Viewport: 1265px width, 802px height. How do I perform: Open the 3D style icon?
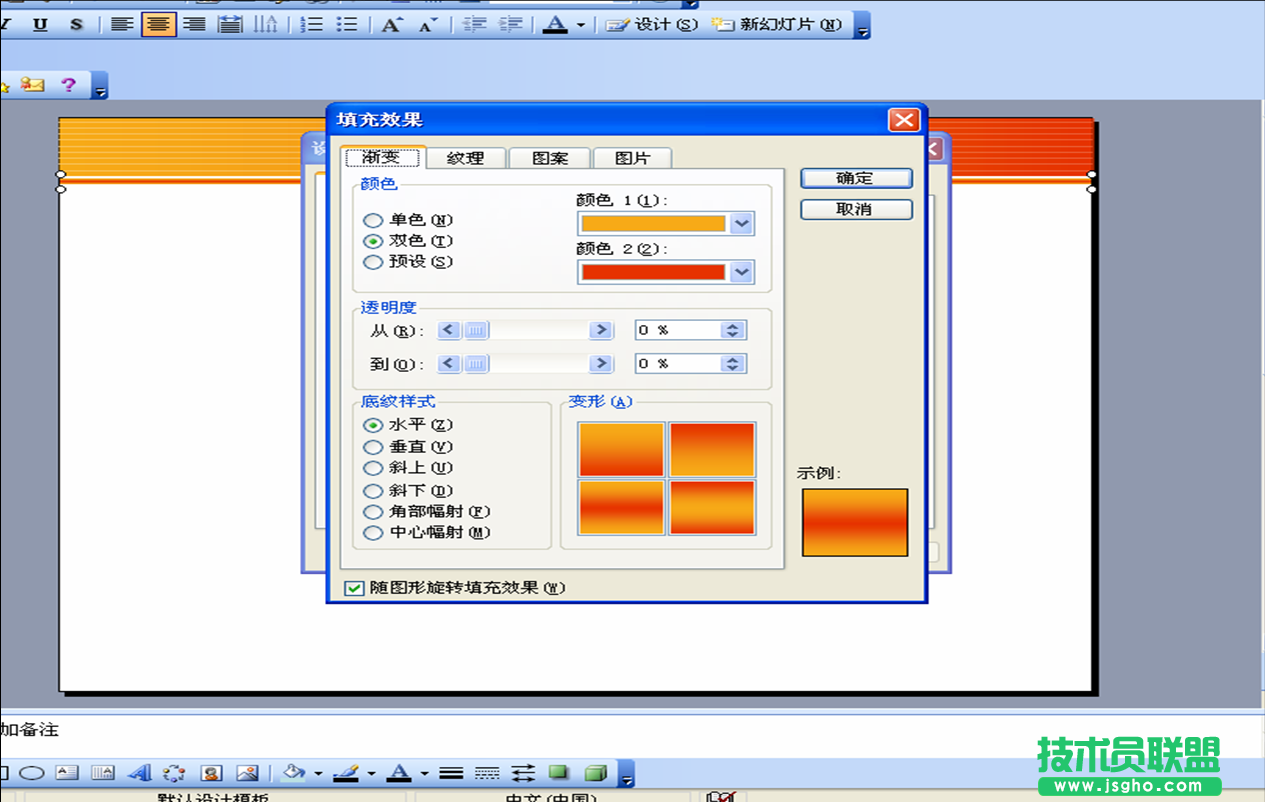tap(595, 773)
